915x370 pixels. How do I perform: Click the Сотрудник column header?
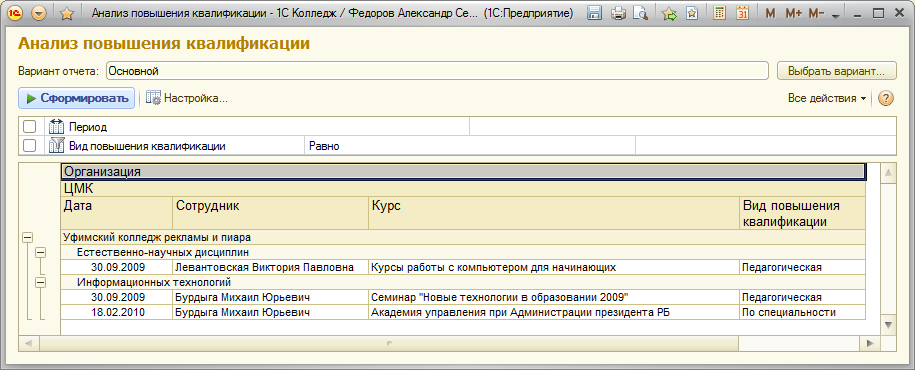tap(271, 214)
